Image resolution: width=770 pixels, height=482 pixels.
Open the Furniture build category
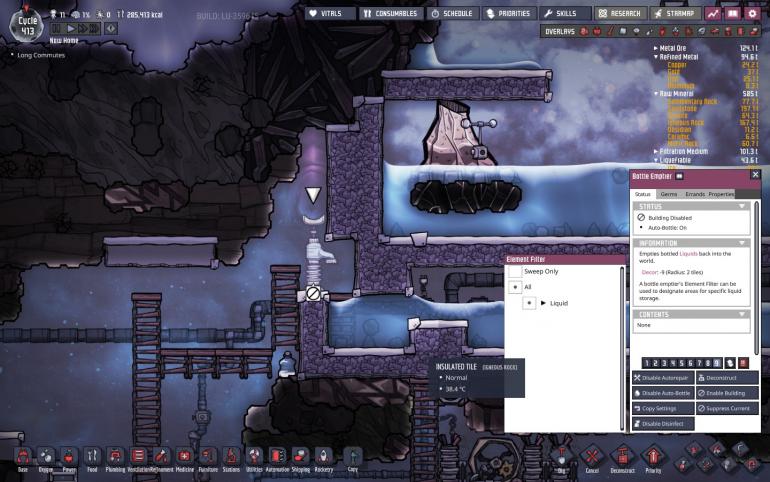click(208, 457)
